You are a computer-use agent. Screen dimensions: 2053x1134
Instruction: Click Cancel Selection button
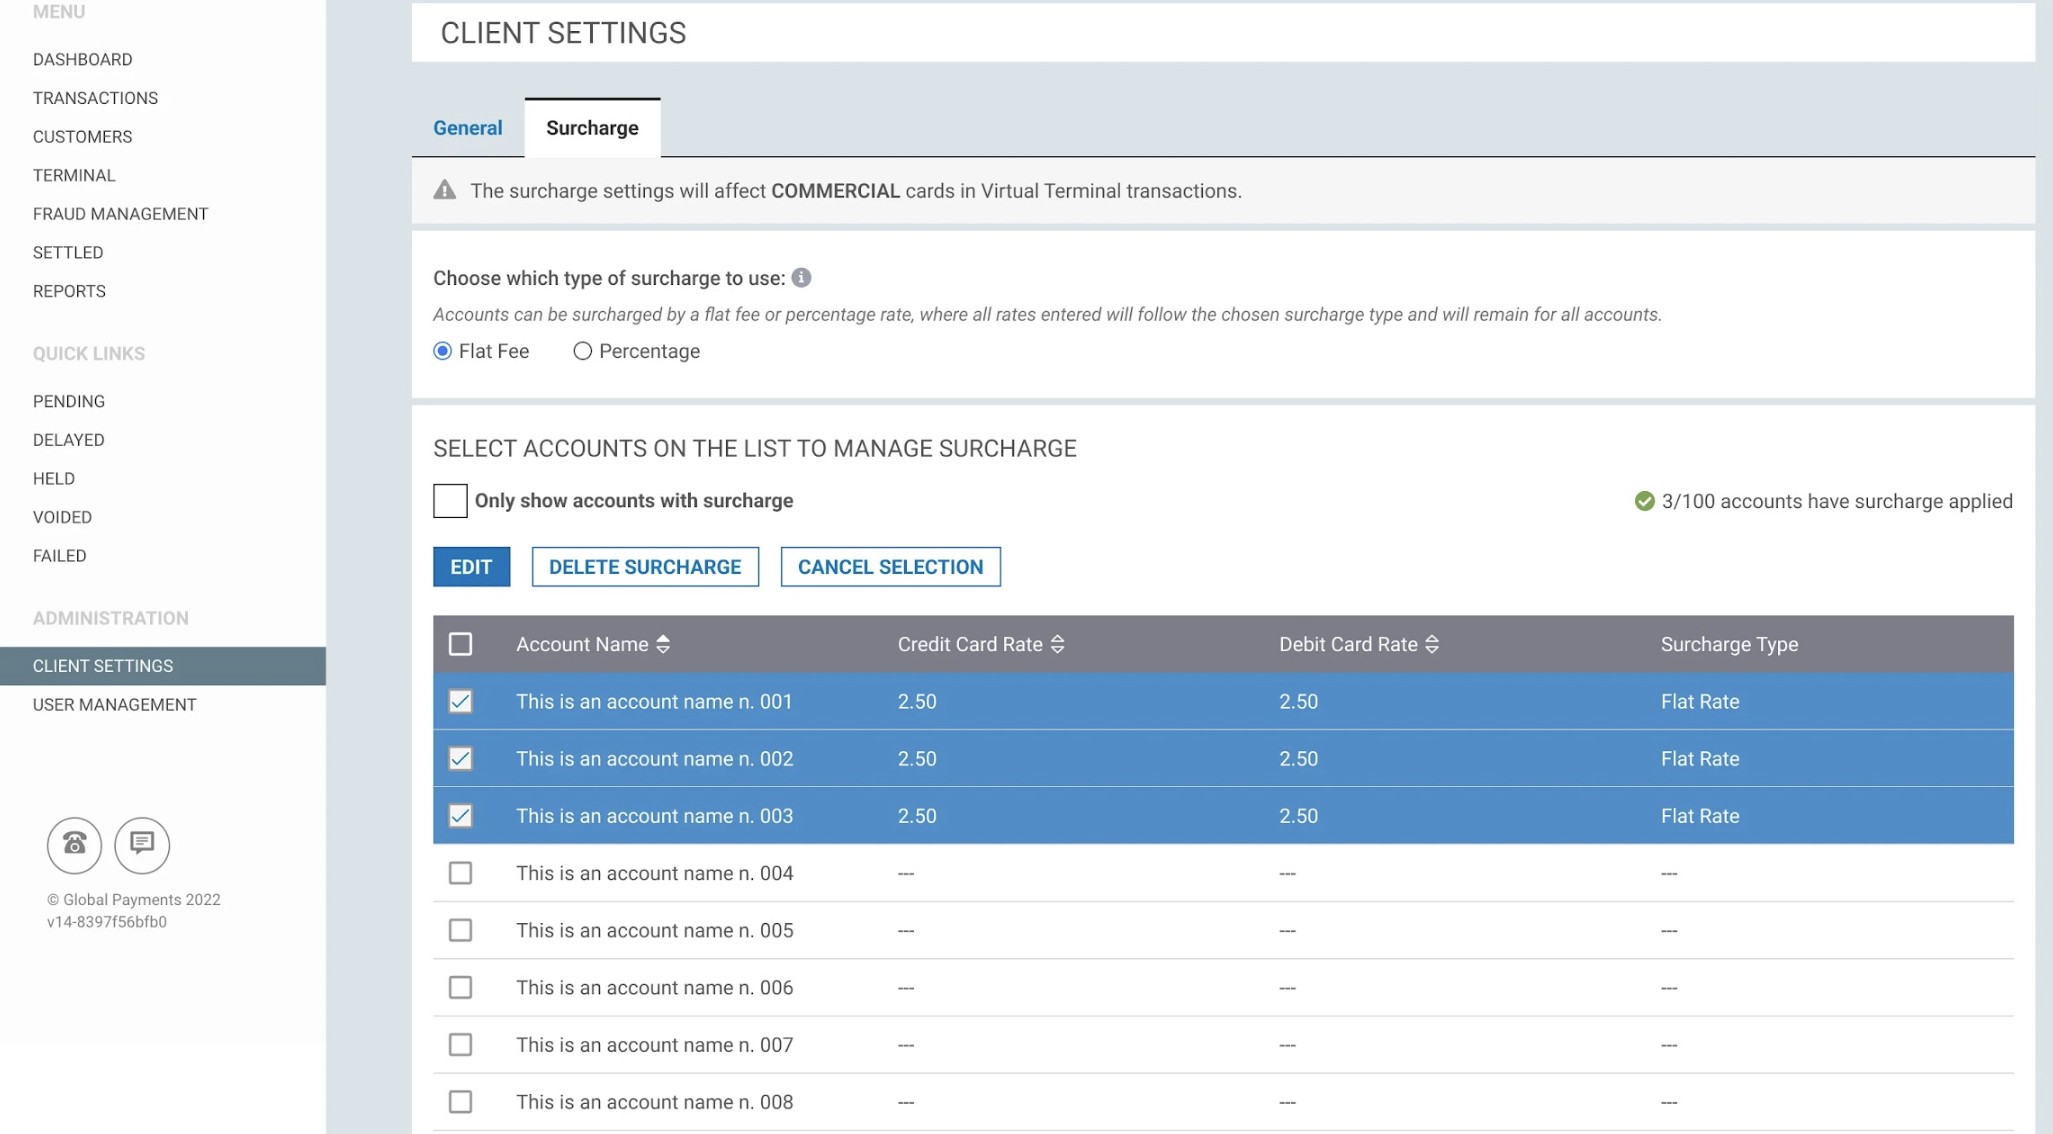click(890, 567)
